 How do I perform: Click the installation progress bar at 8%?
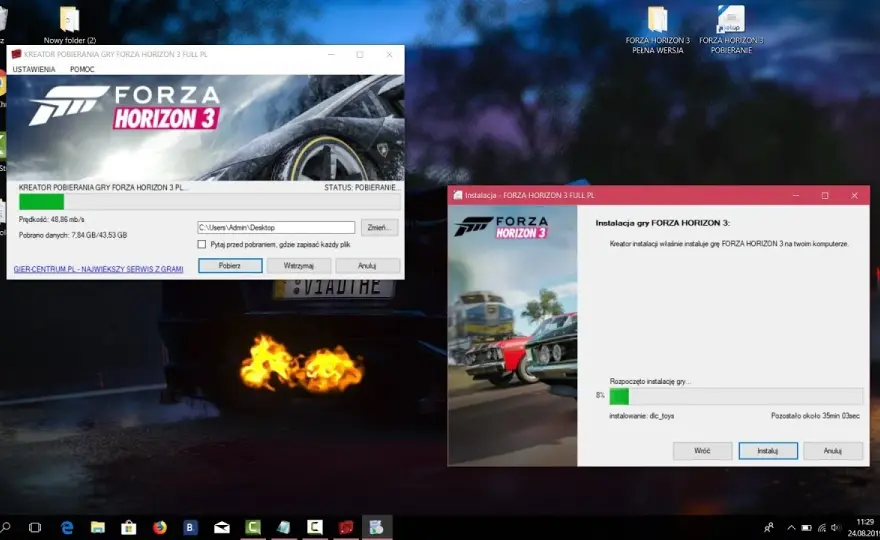tap(736, 396)
